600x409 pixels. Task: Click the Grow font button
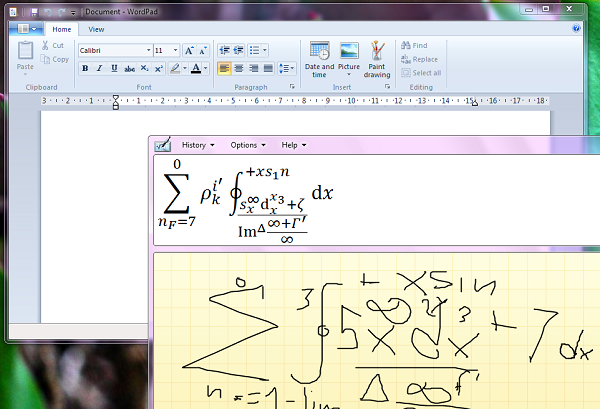pyautogui.click(x=189, y=50)
